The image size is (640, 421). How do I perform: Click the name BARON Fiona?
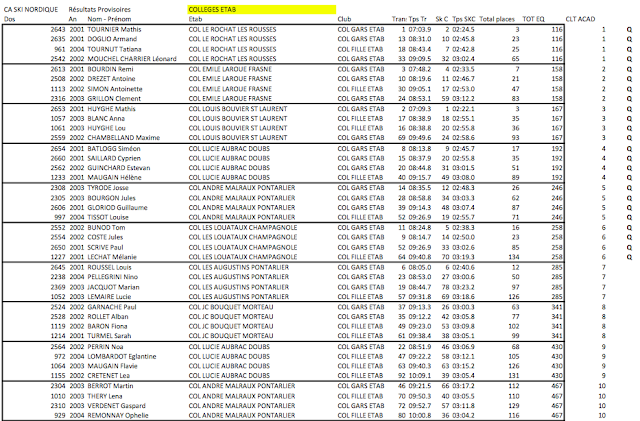pos(107,326)
